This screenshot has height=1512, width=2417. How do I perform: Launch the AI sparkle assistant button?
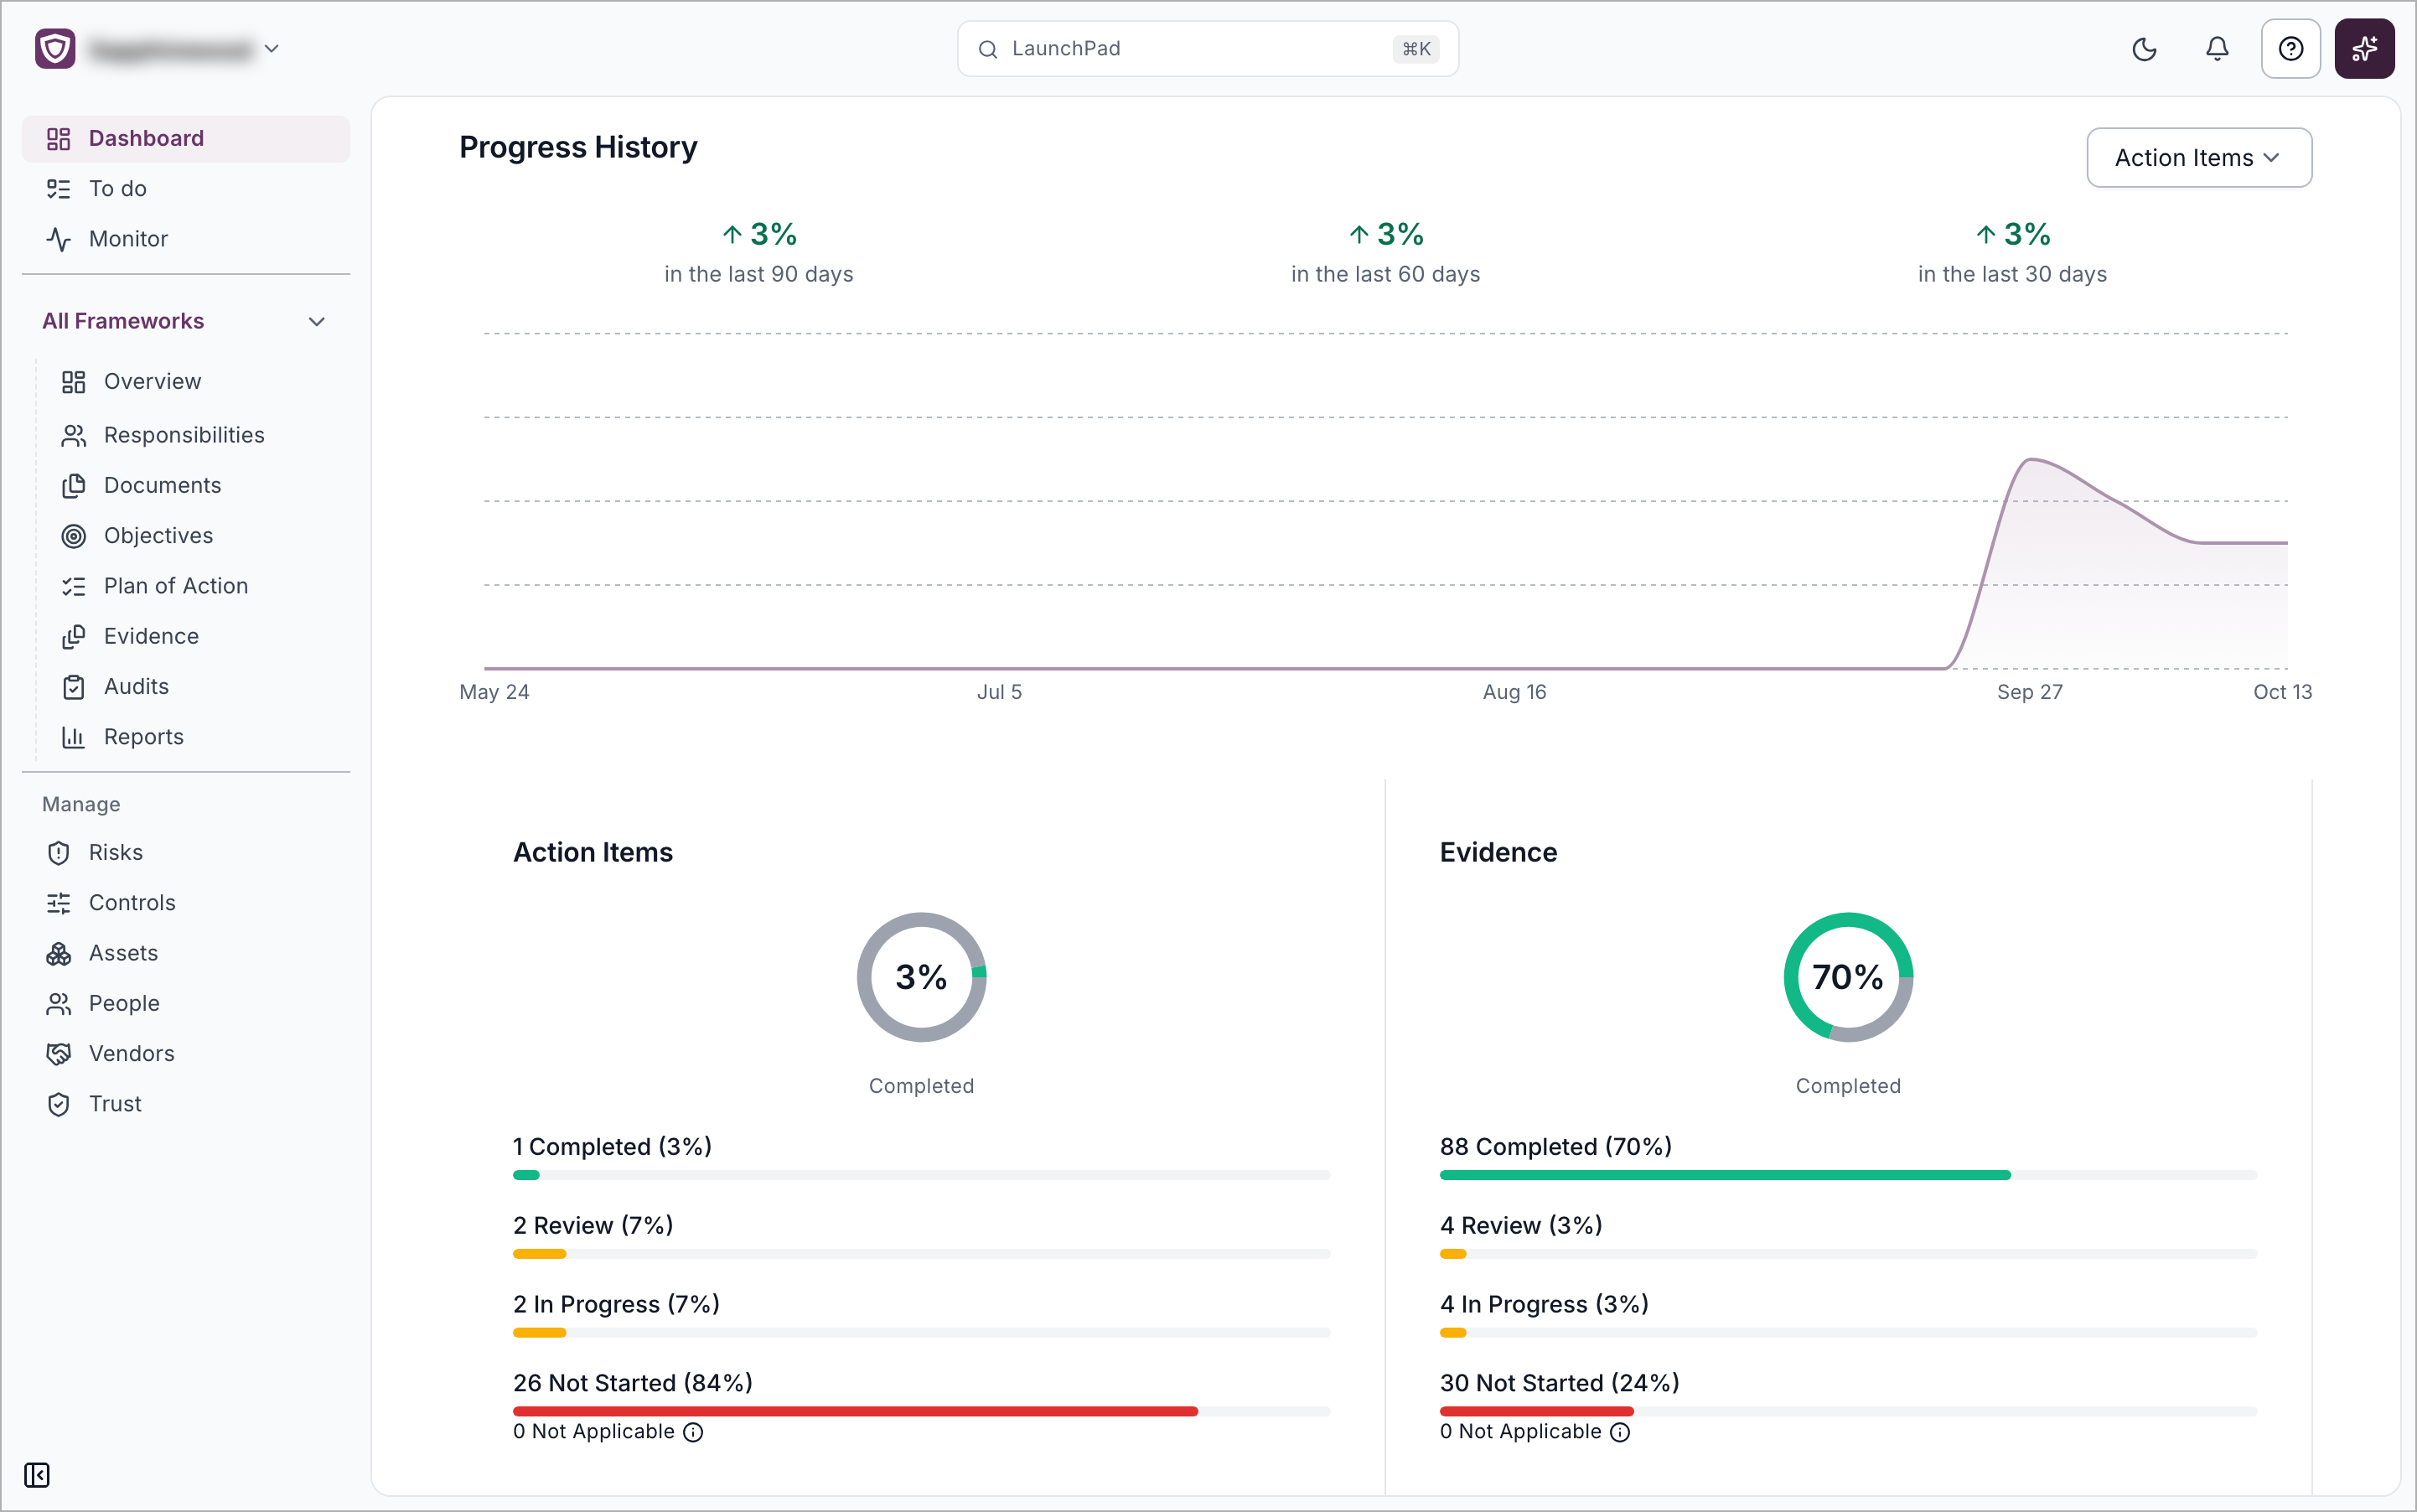(2364, 48)
